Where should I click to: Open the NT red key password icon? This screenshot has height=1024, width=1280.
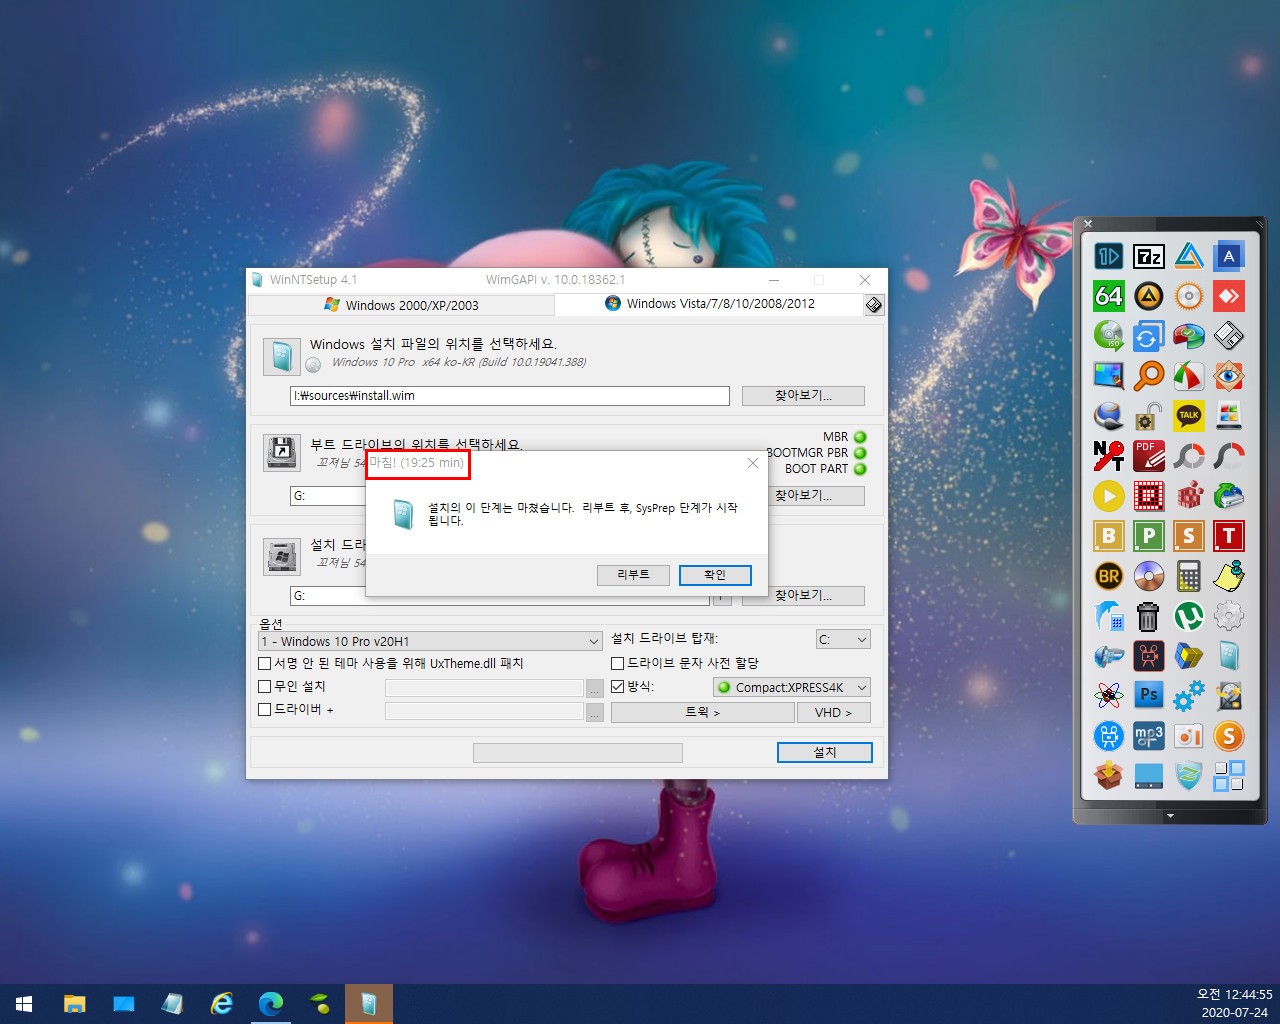pos(1108,456)
